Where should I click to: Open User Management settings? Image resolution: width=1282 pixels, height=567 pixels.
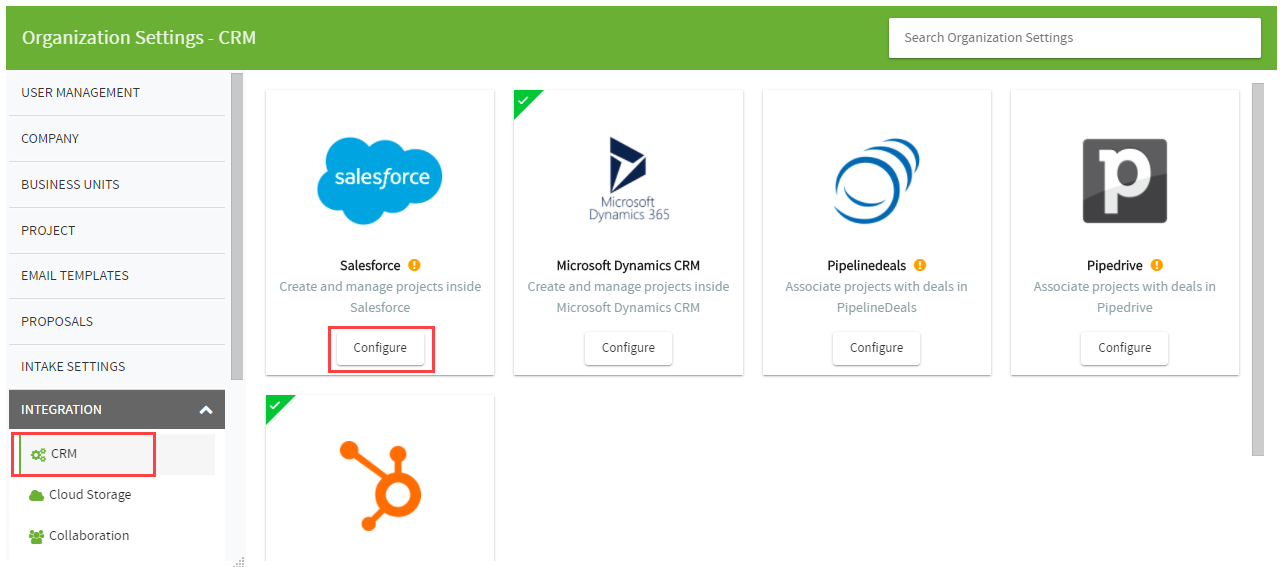pos(116,92)
